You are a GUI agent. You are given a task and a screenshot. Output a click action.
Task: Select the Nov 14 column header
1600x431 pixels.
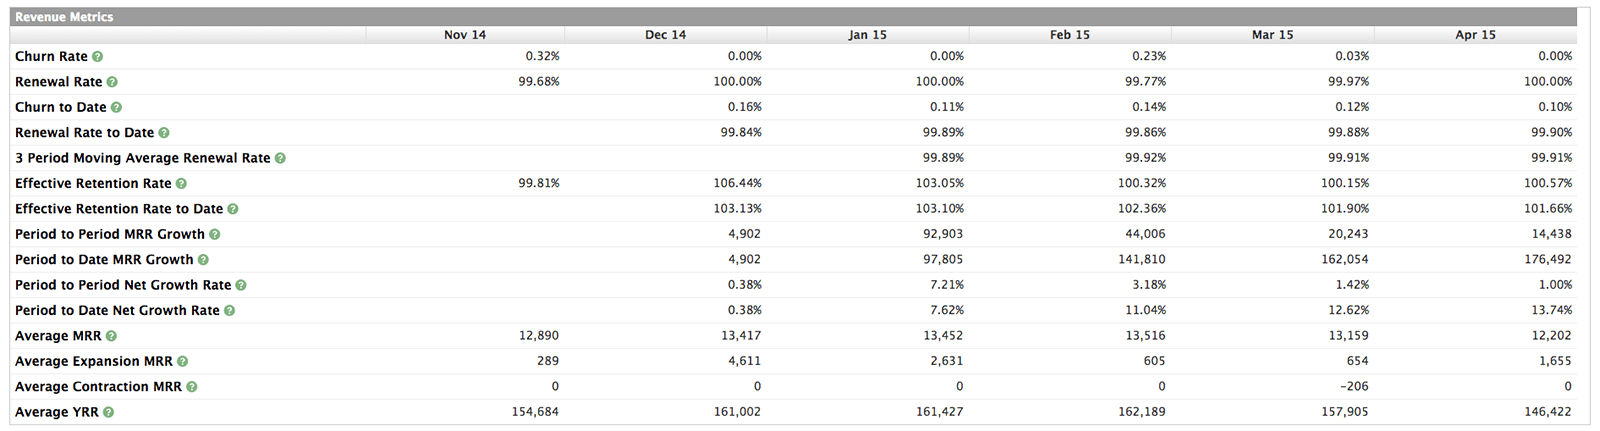(465, 35)
